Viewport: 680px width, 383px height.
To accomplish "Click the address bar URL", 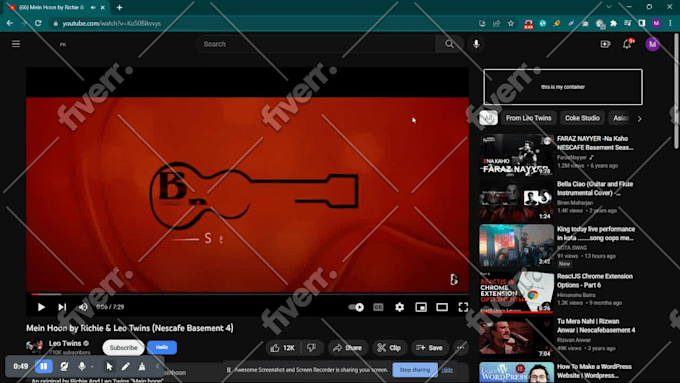I will click(111, 23).
